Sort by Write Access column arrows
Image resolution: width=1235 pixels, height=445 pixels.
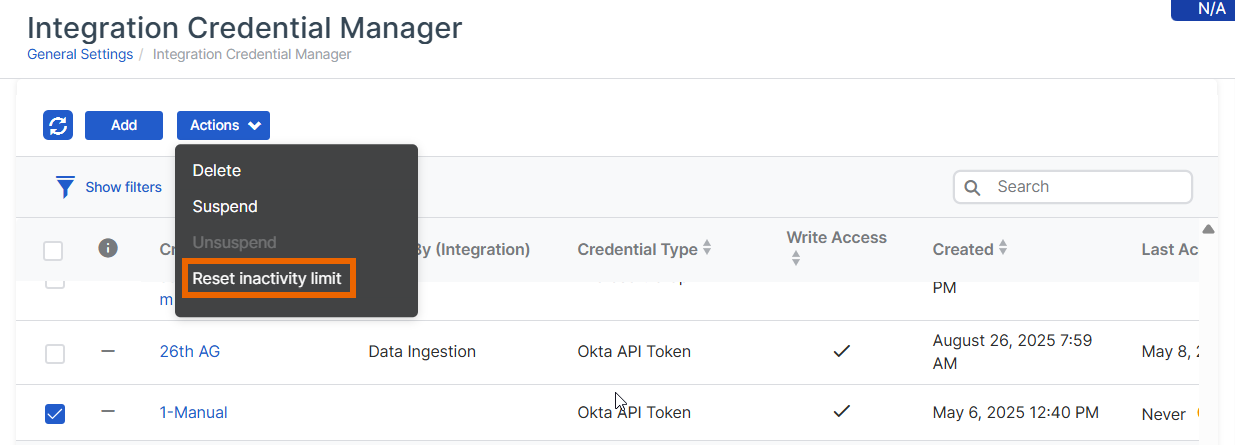point(796,258)
